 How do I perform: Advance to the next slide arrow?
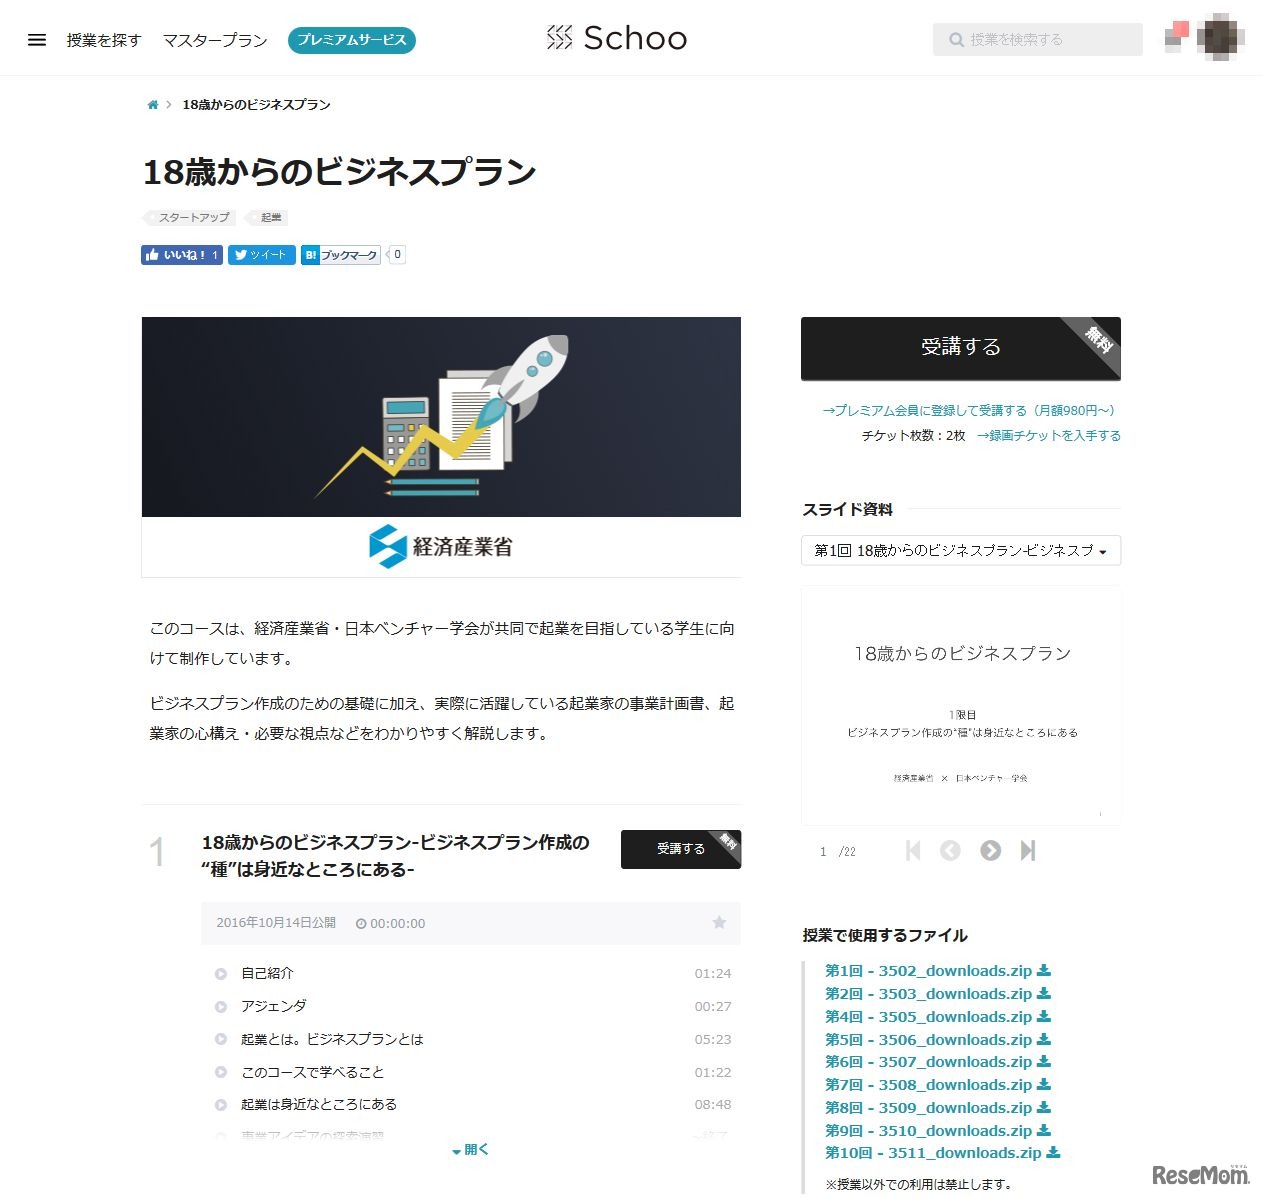990,851
